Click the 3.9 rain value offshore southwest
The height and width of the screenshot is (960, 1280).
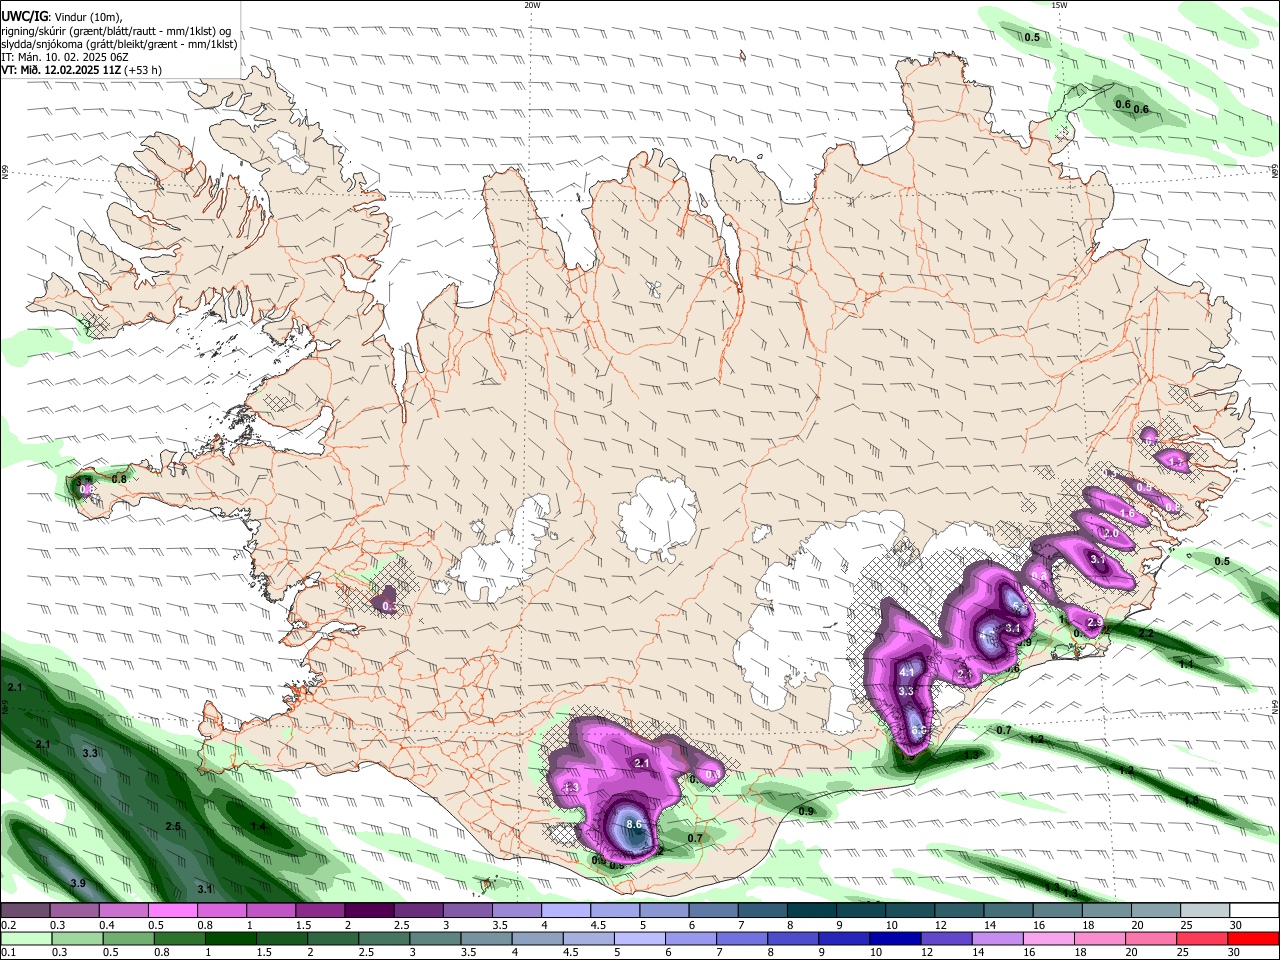tap(78, 883)
